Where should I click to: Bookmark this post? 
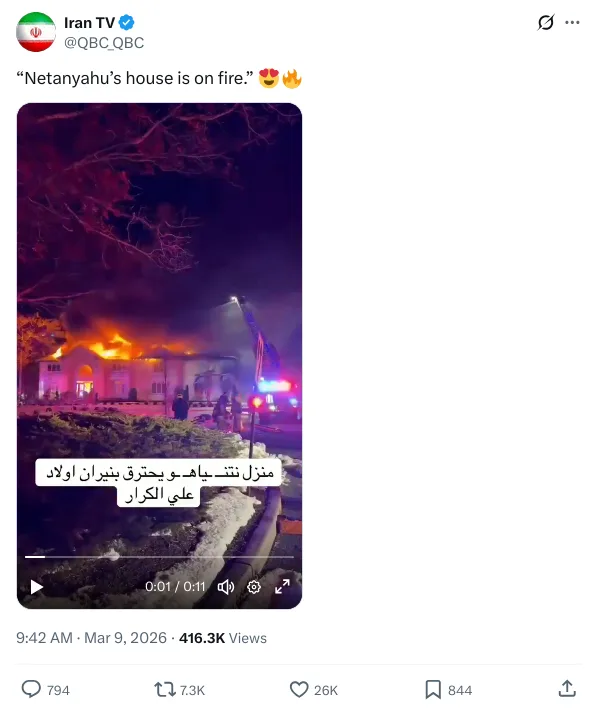pos(433,689)
